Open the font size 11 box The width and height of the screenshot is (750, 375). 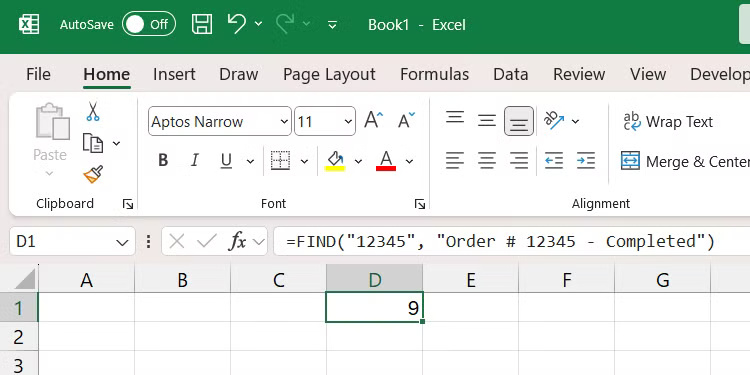pos(325,121)
